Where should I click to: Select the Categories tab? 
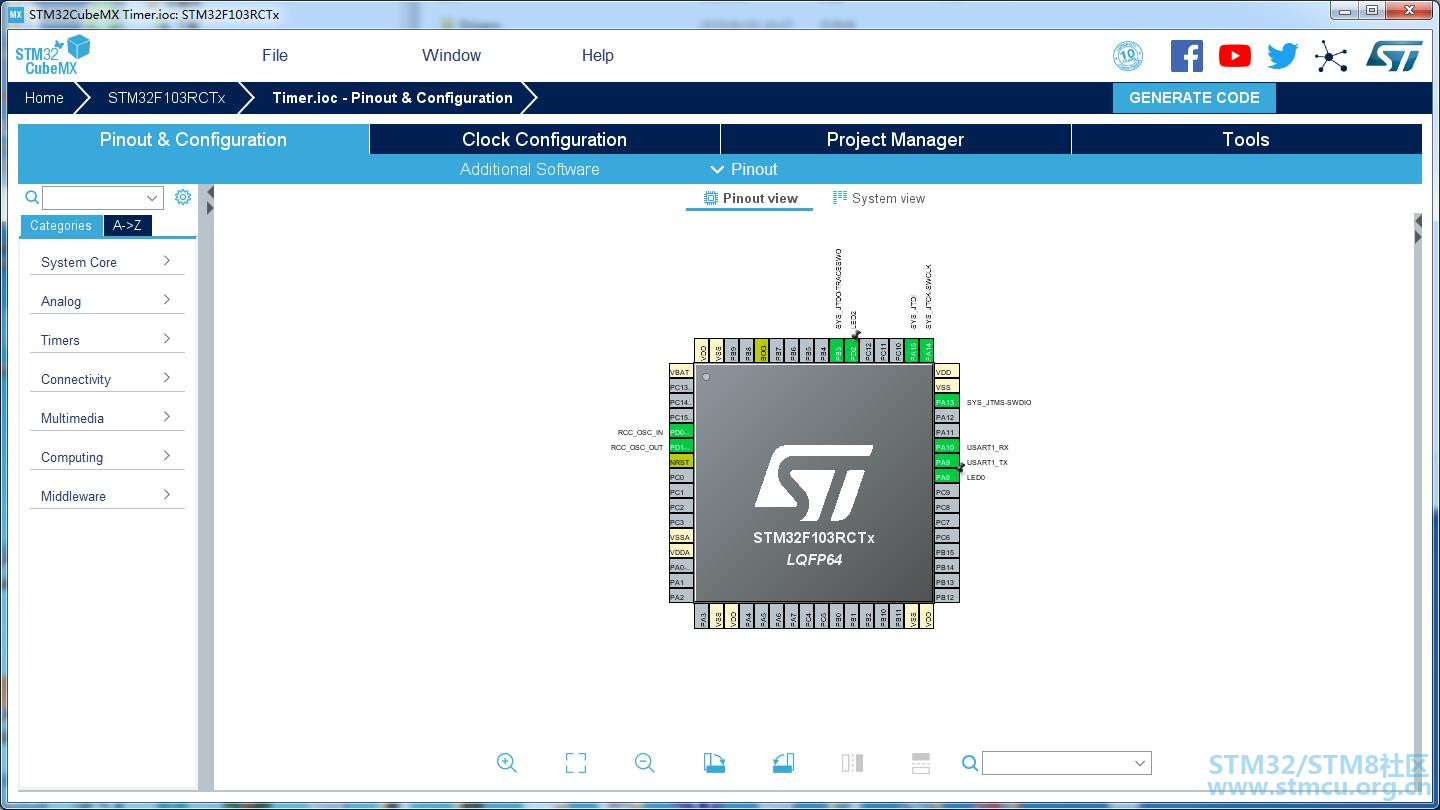61,225
